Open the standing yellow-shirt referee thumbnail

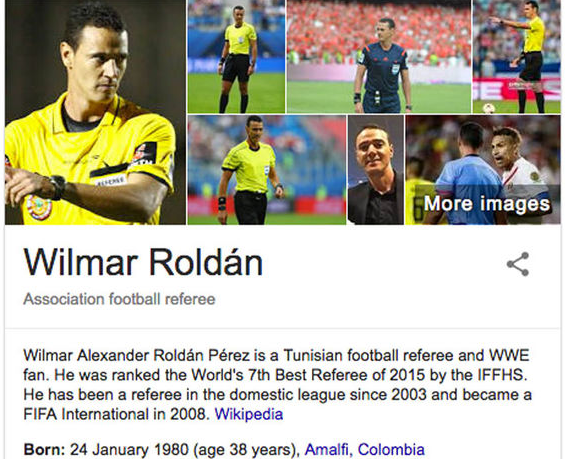[236, 57]
